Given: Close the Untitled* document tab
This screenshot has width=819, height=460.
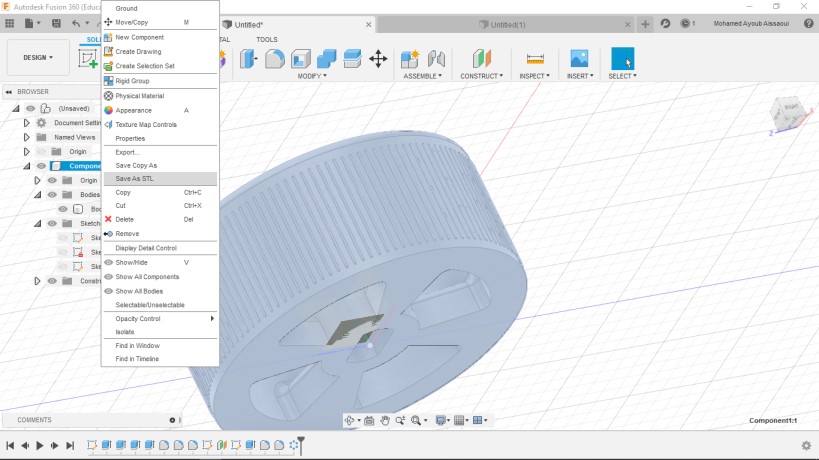Looking at the screenshot, I should tap(368, 25).
